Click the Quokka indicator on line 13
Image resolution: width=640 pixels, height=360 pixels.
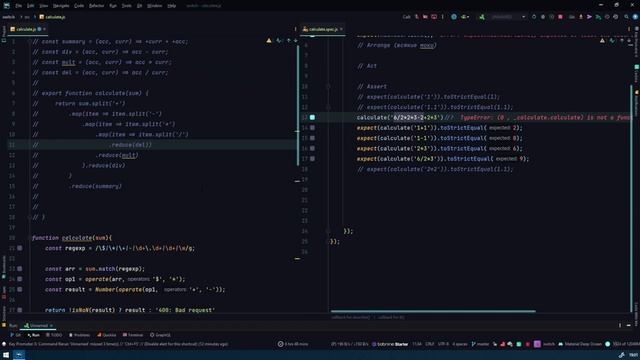click(312, 117)
